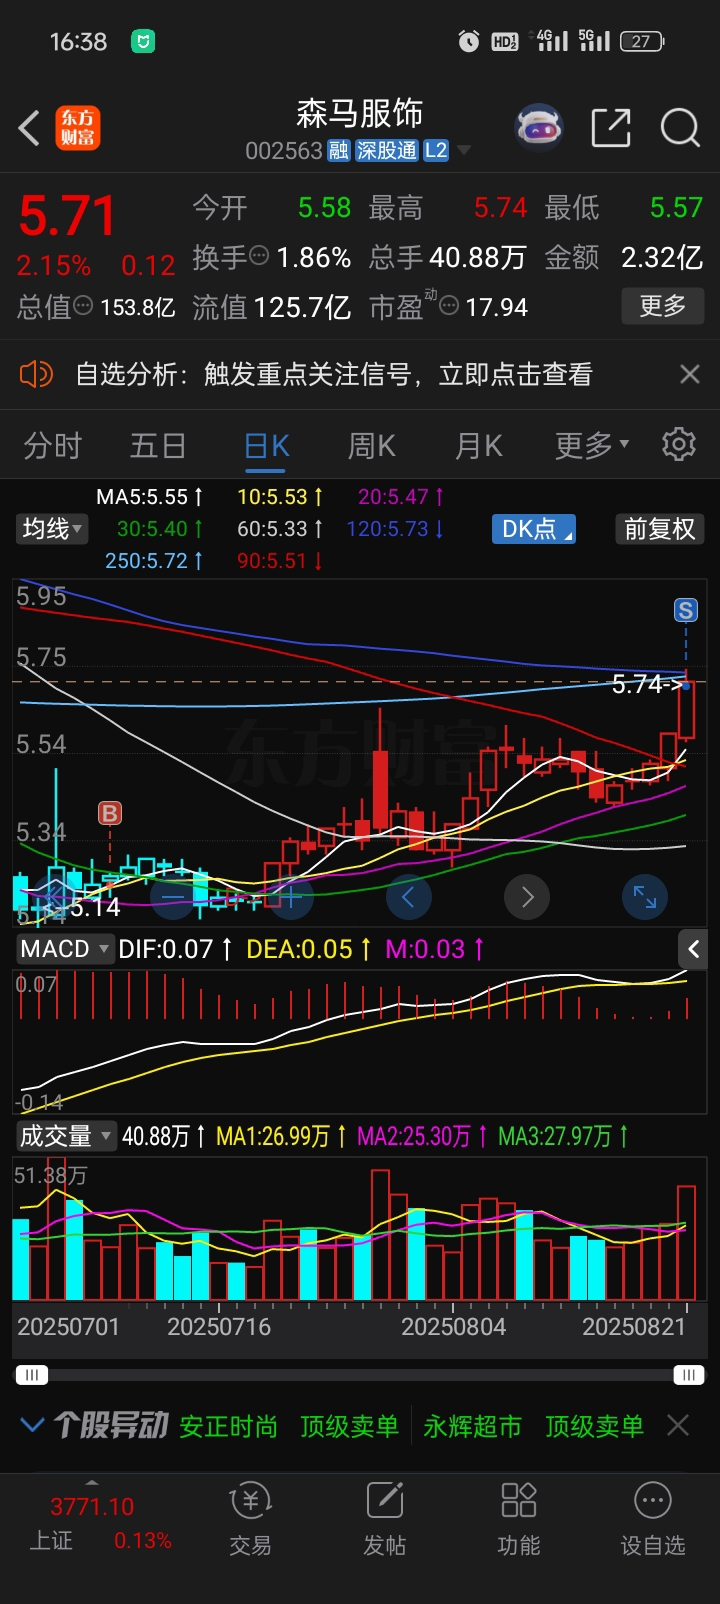
Task: Enter fullscreen chart with expand icon
Action: pyautogui.click(x=645, y=897)
